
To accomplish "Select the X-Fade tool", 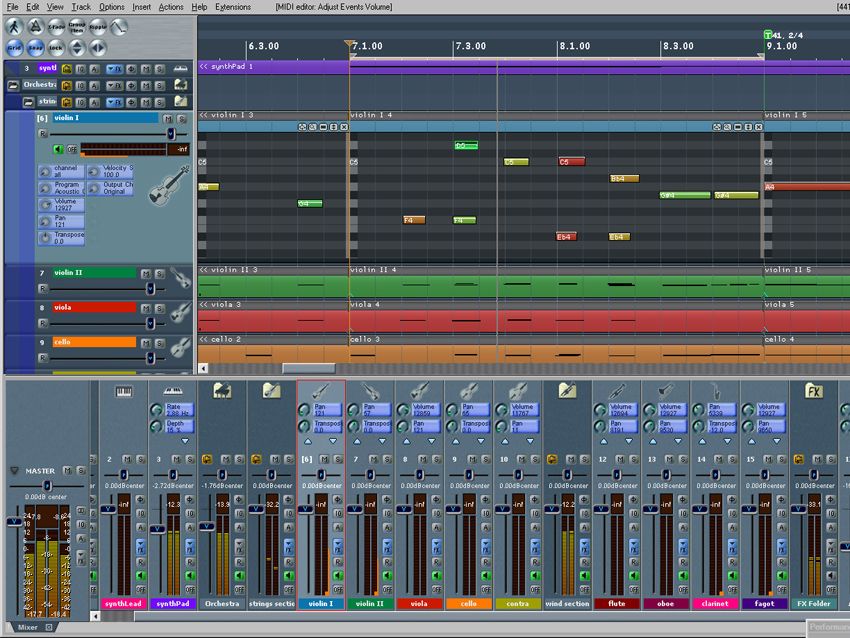I will 55,26.
